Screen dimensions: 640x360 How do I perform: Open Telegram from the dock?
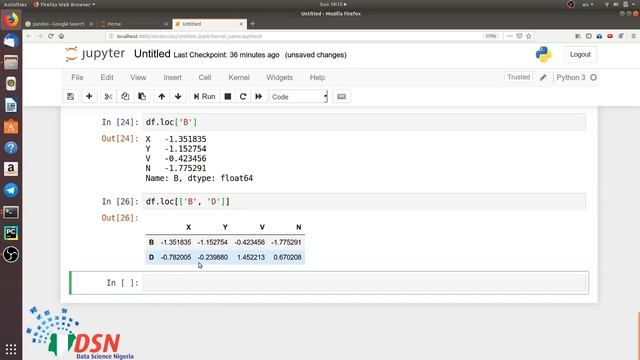tap(11, 190)
